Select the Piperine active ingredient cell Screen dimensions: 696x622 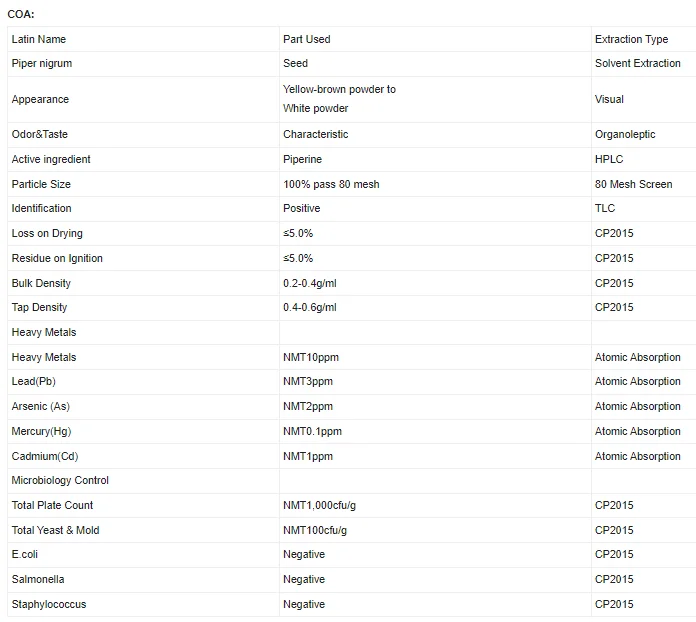coord(435,159)
